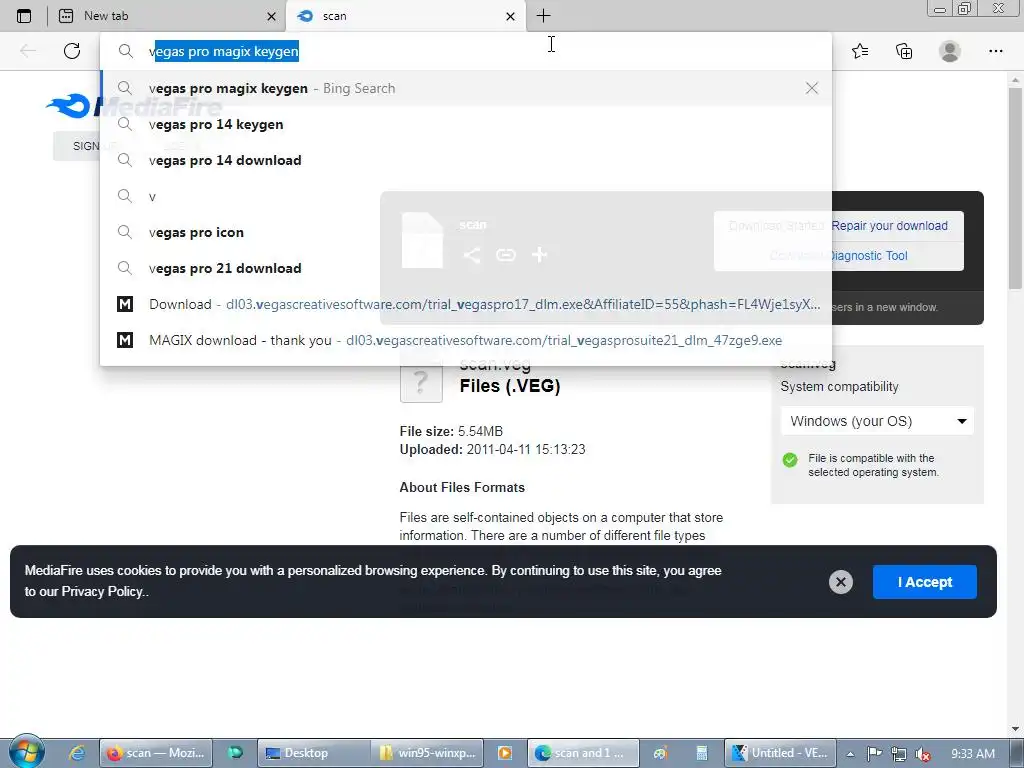Click the muted volume tray icon
This screenshot has width=1024, height=768.
coord(922,754)
